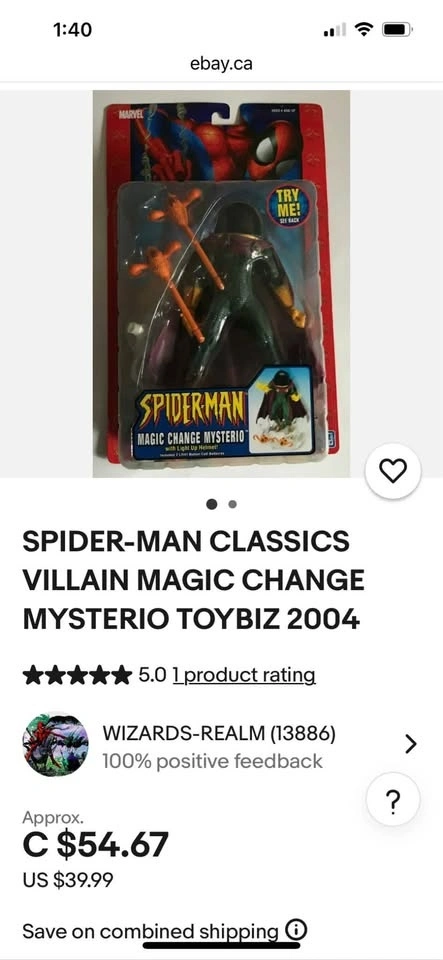Open the question mark help button
Viewport: 443px width, 960px height.
[393, 800]
